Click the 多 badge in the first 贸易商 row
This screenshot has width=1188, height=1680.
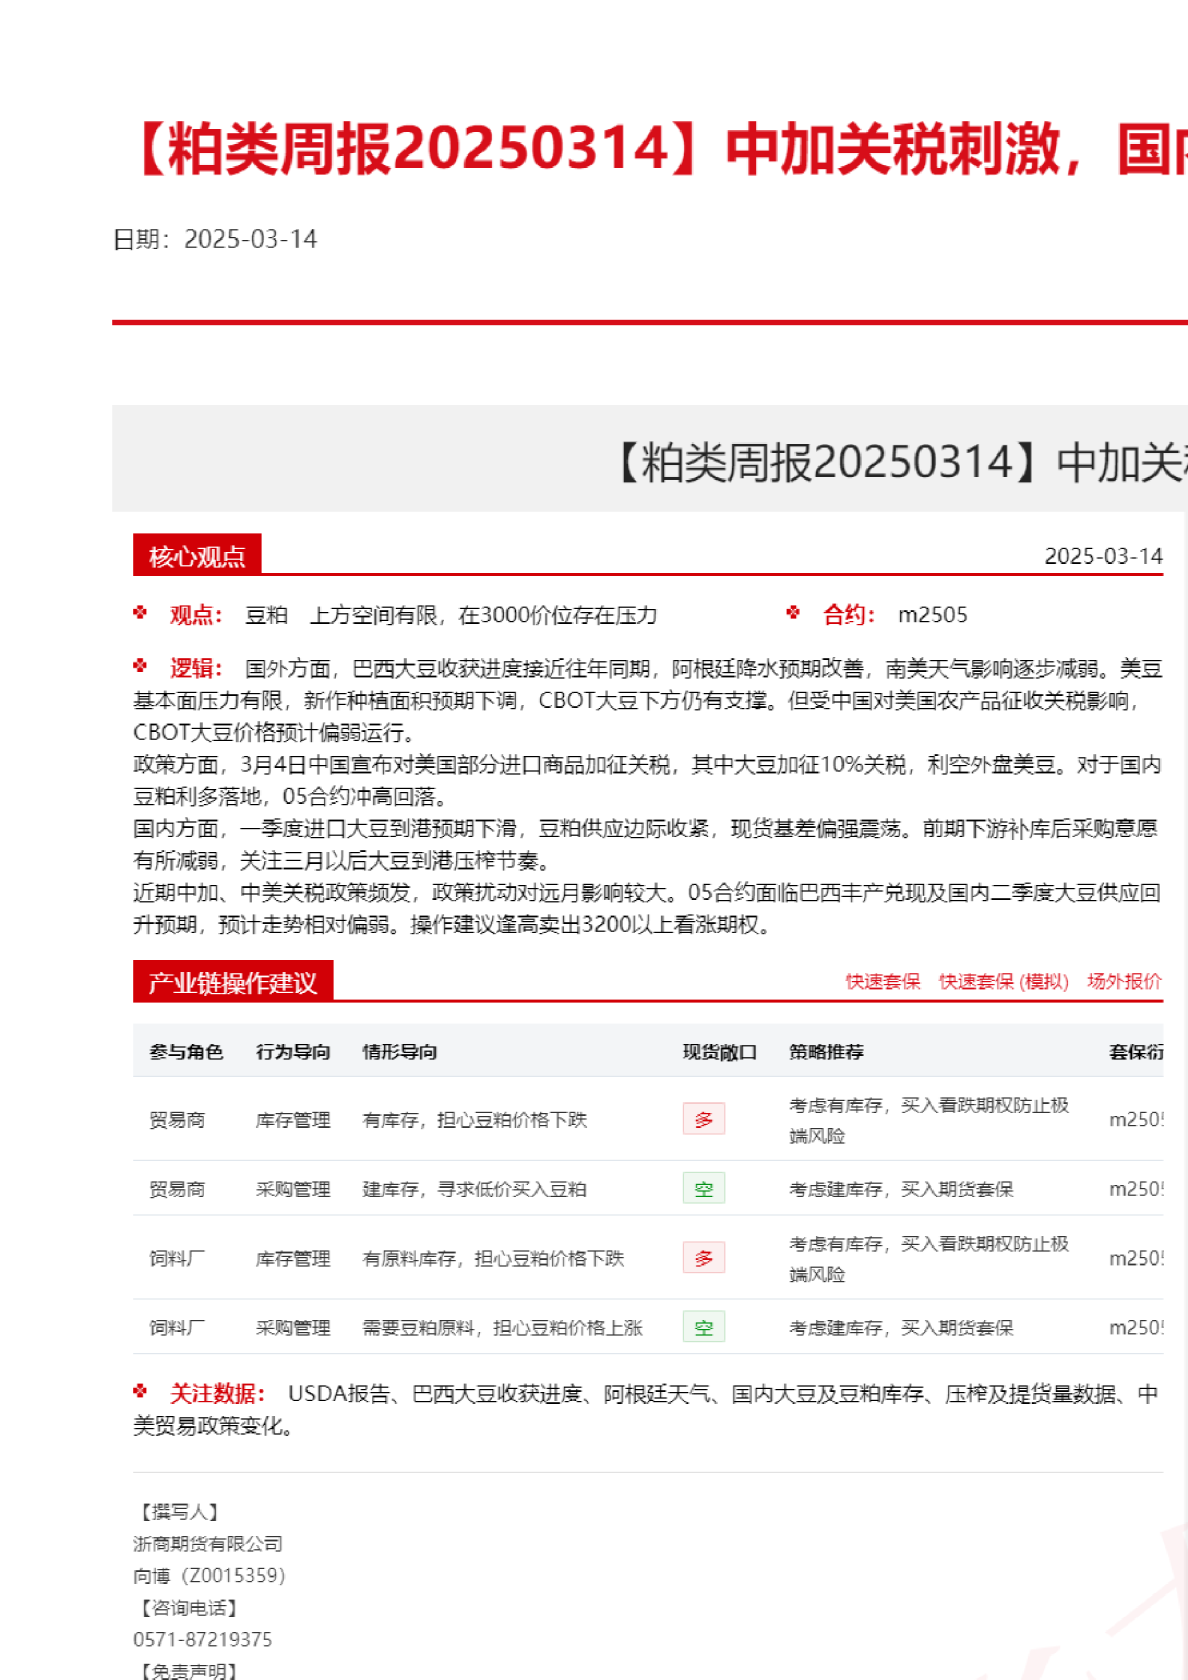point(703,1119)
